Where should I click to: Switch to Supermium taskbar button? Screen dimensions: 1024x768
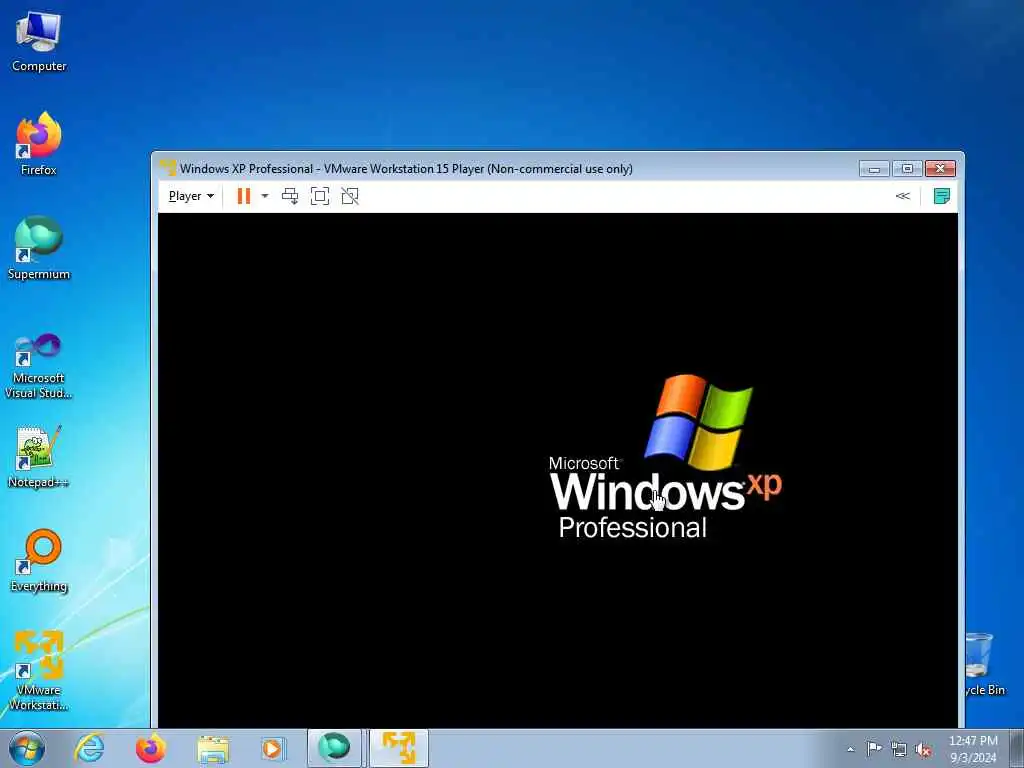[x=334, y=748]
